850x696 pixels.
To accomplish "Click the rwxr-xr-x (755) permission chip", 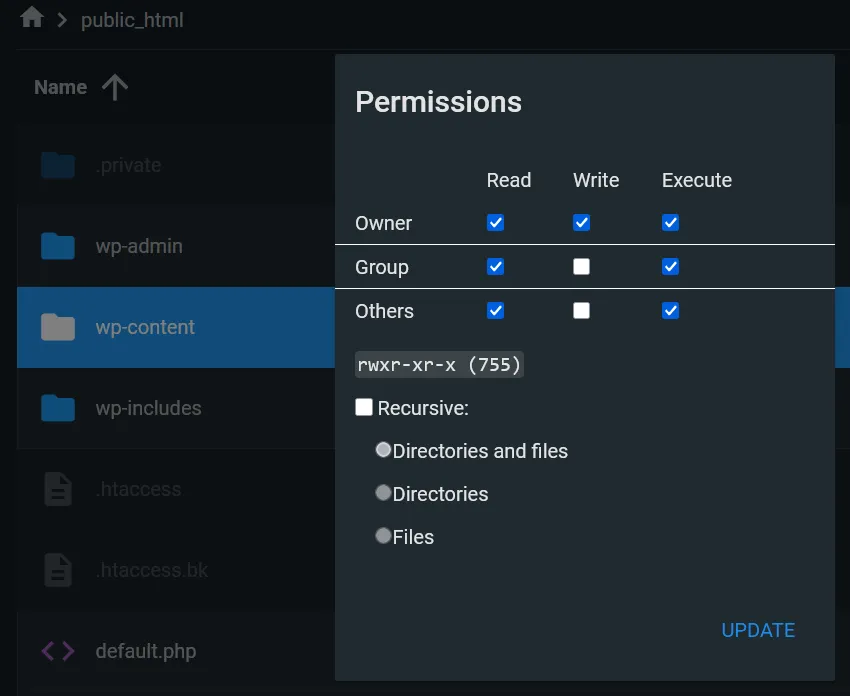I will 439,364.
